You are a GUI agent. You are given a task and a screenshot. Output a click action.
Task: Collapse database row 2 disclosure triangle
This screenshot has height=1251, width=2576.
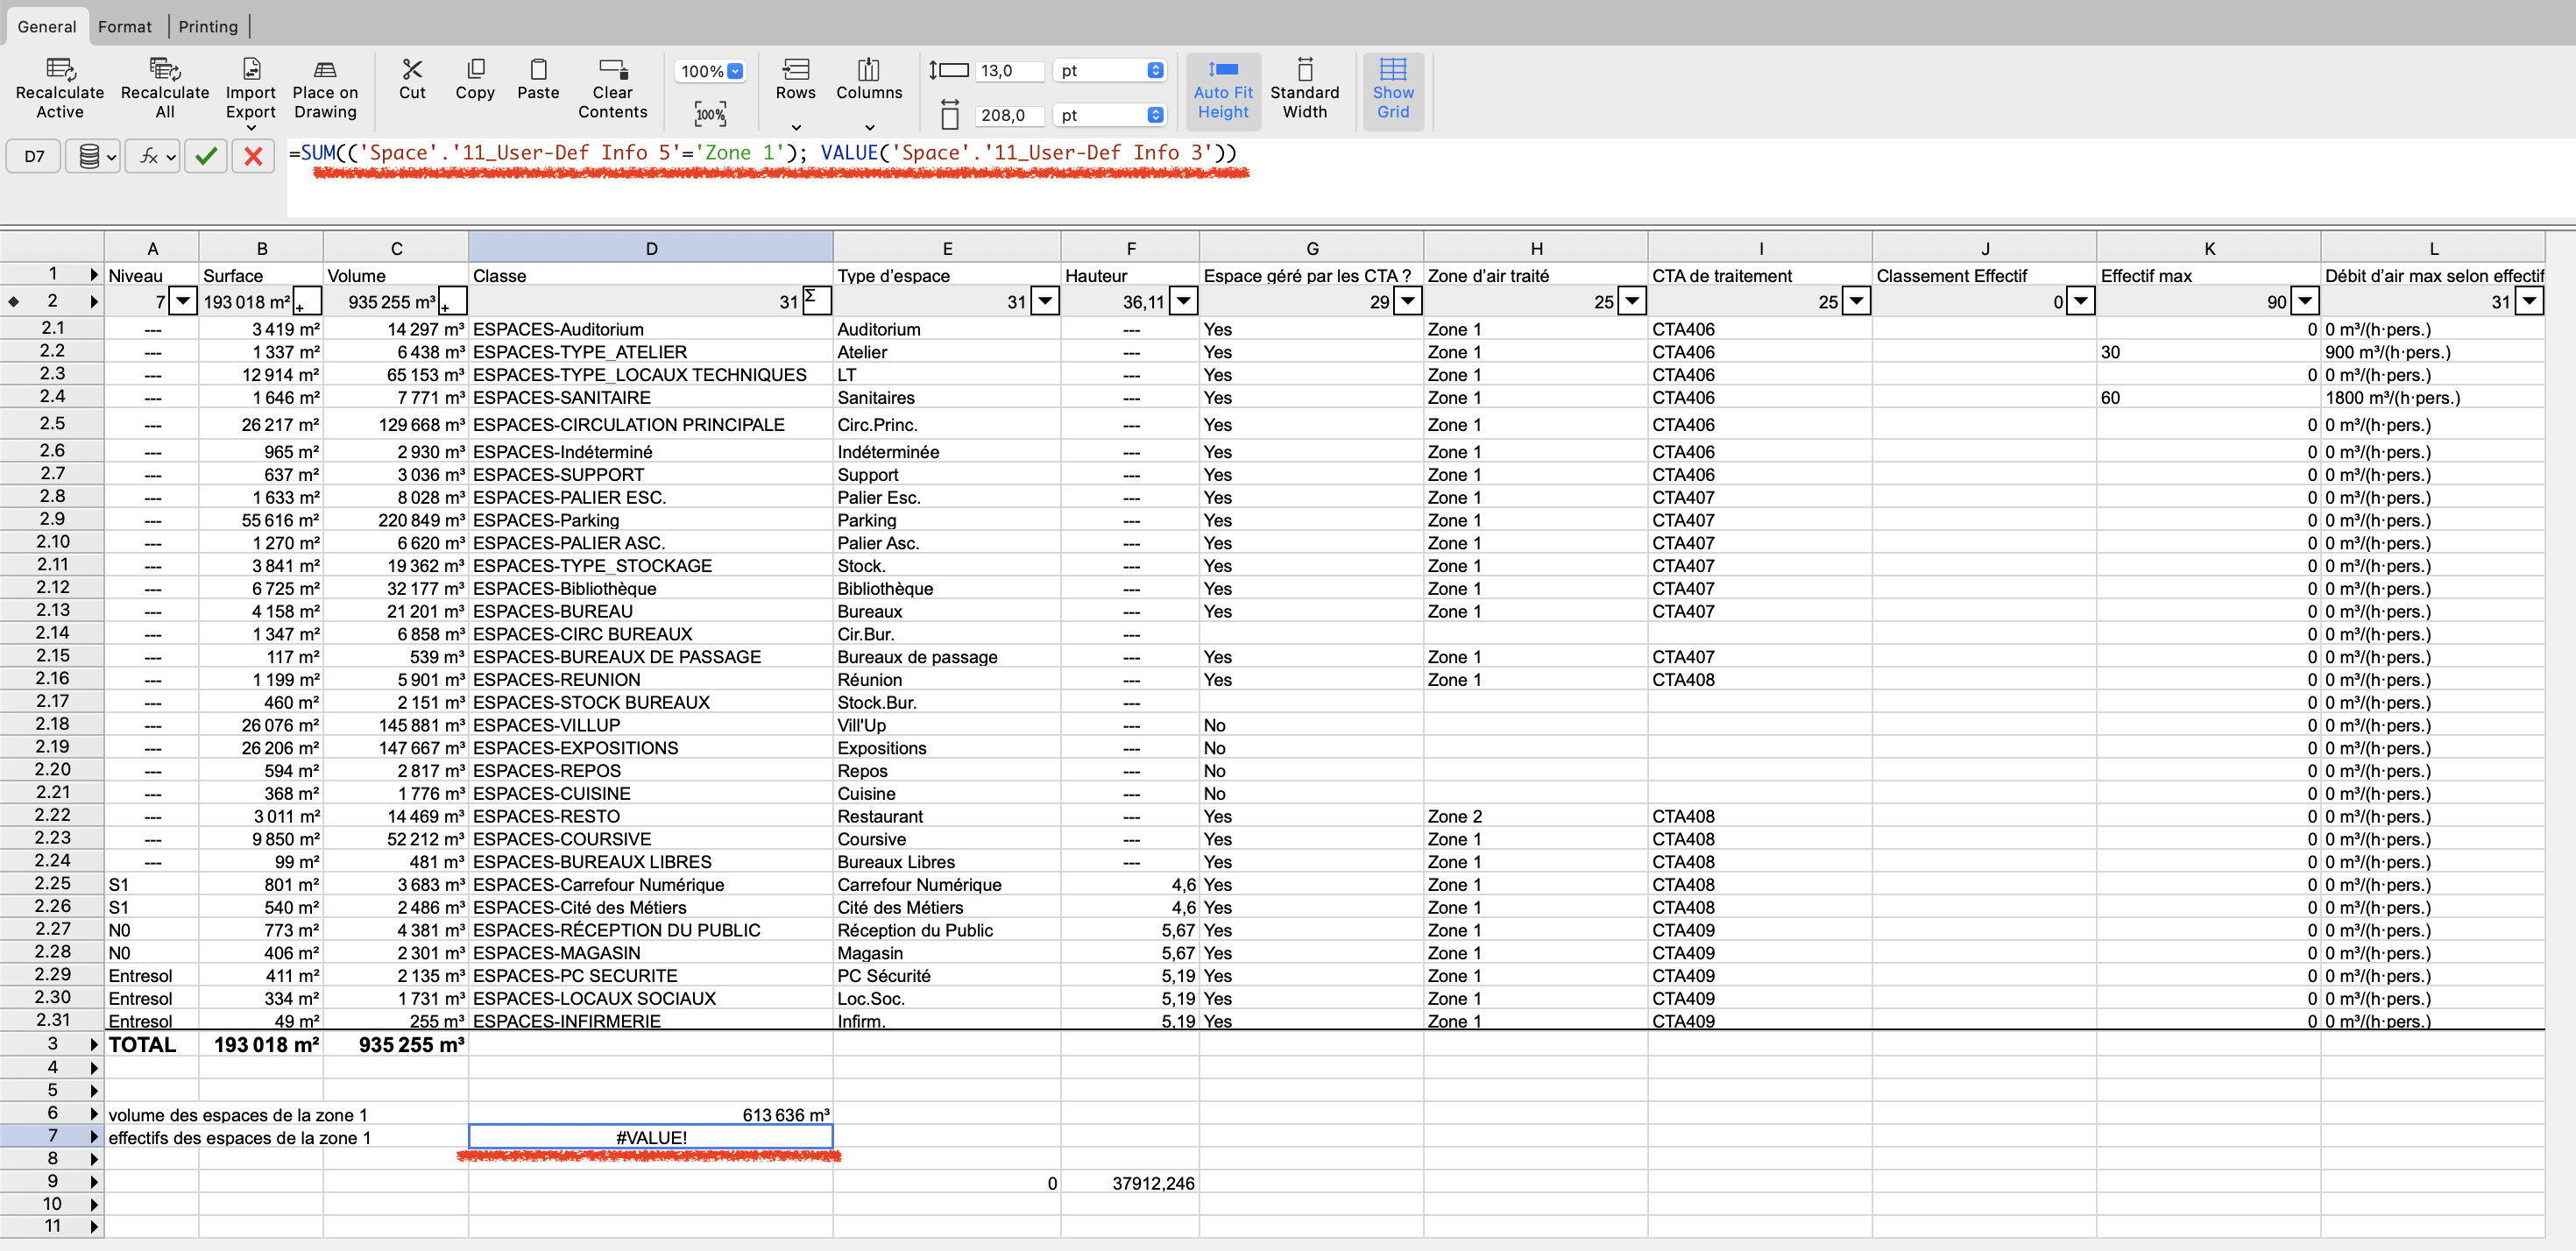coord(94,301)
